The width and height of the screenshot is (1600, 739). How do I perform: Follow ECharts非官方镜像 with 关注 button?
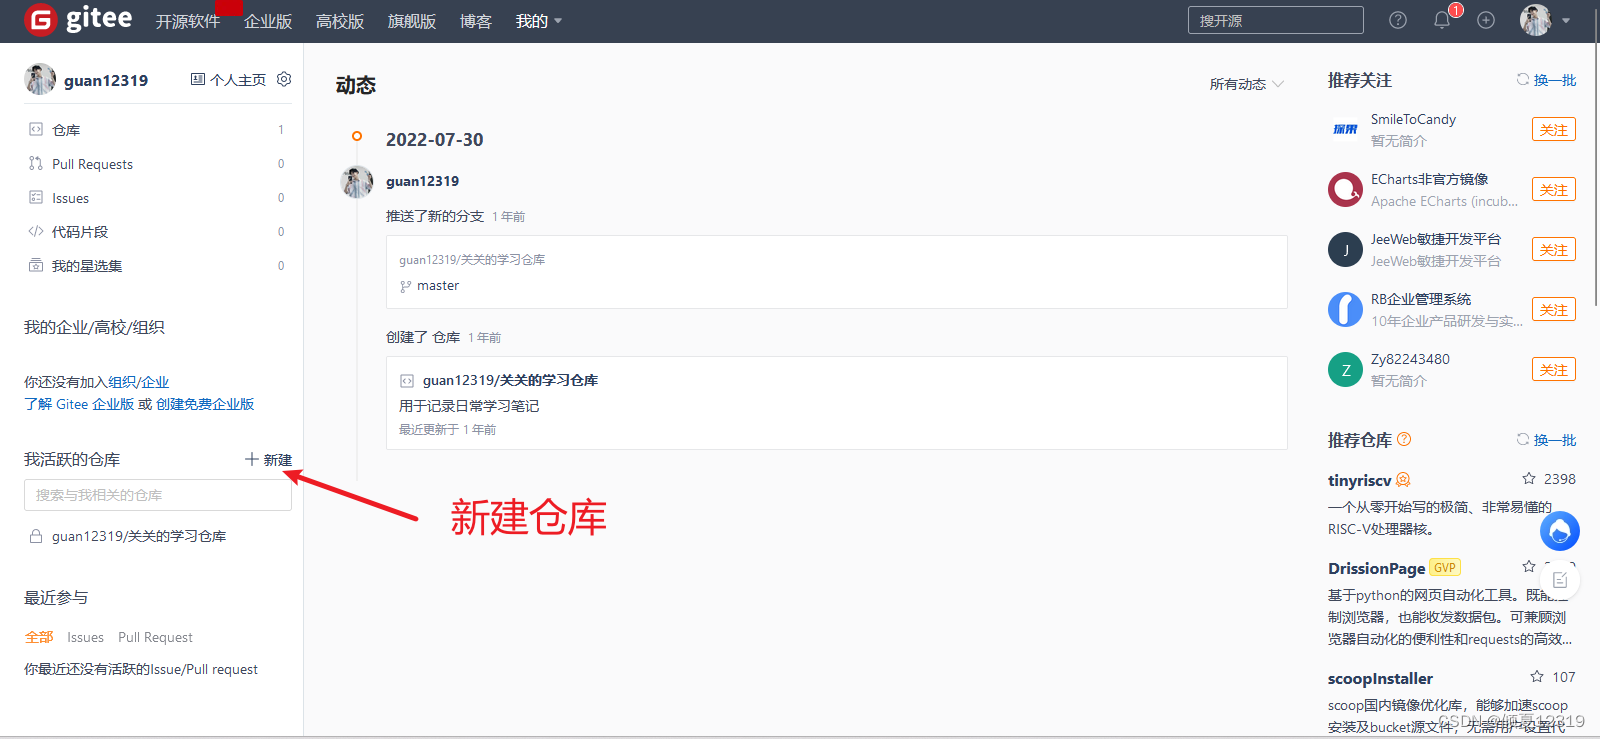click(x=1554, y=190)
